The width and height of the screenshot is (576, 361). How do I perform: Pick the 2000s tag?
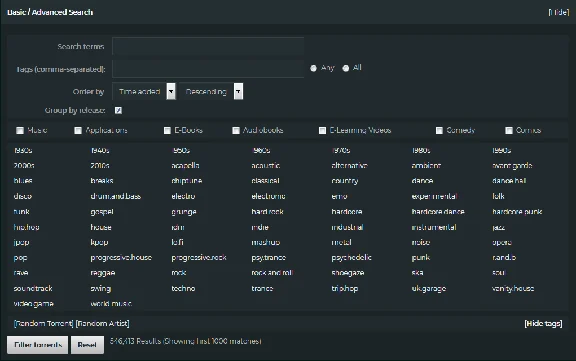pos(24,166)
